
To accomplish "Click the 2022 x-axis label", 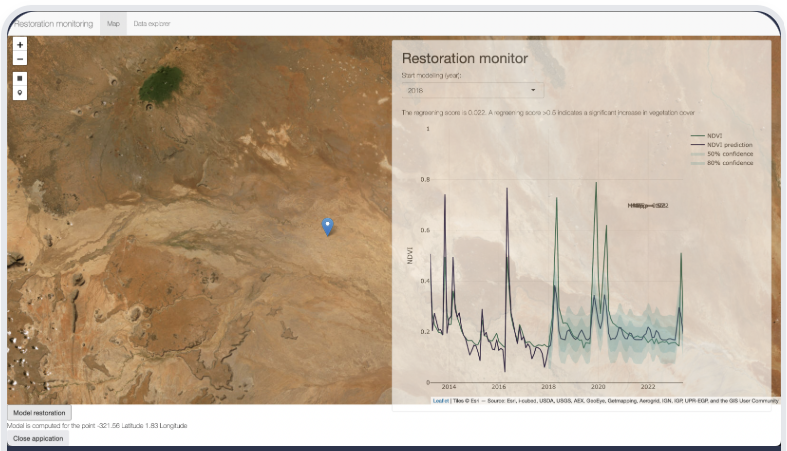I will 648,387.
